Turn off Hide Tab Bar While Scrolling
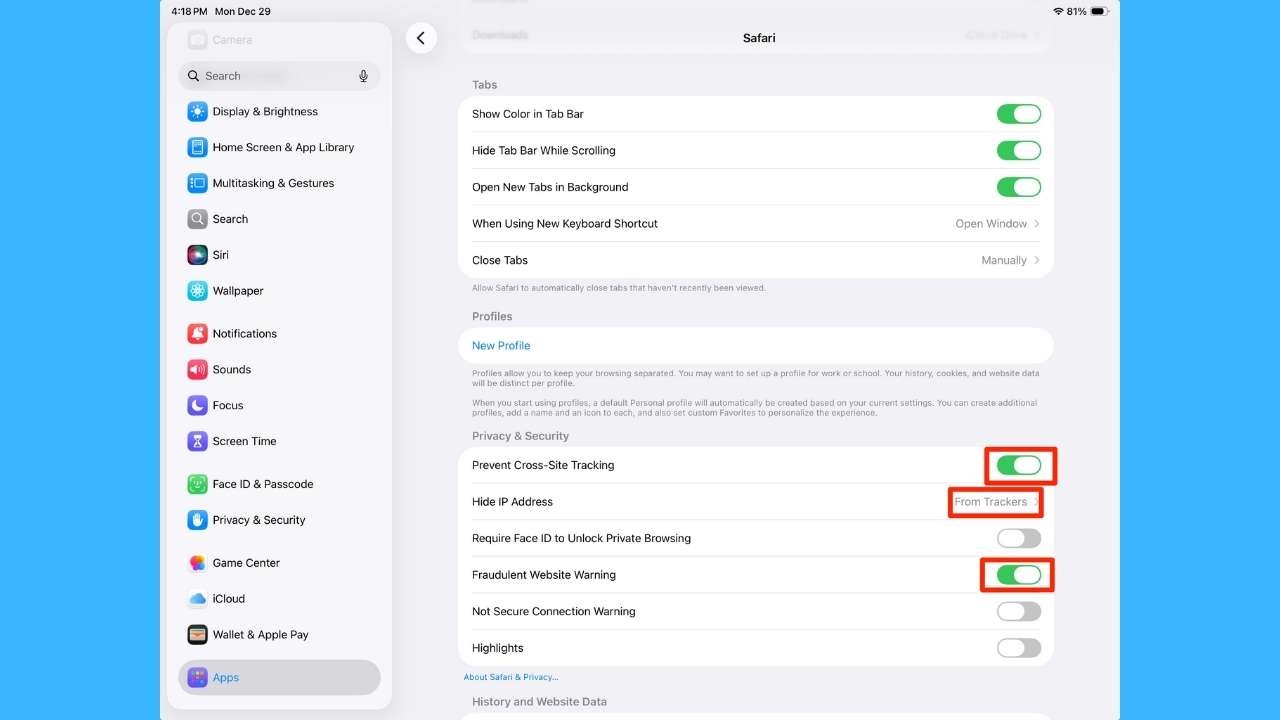The image size is (1280, 720). tap(1019, 151)
